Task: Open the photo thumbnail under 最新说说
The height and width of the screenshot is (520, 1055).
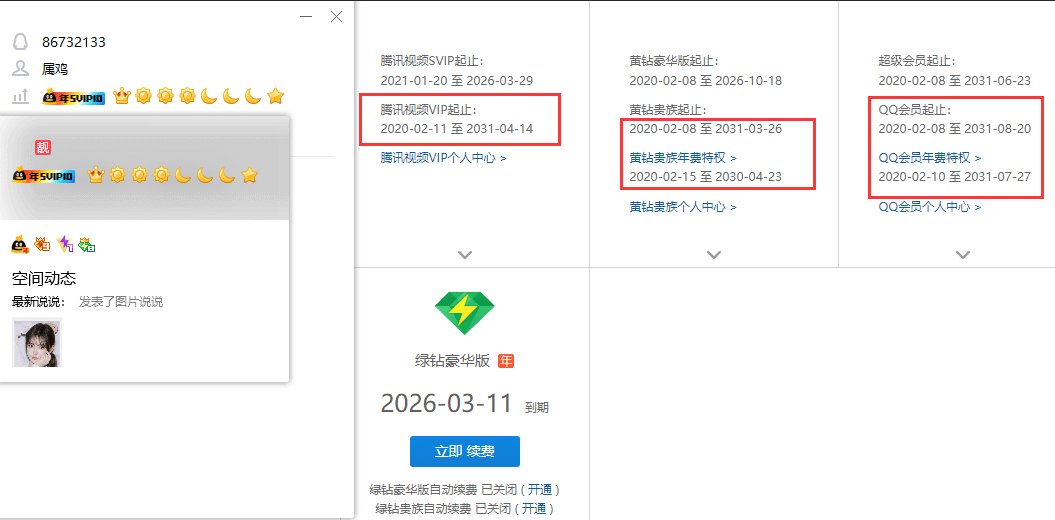Action: click(37, 342)
